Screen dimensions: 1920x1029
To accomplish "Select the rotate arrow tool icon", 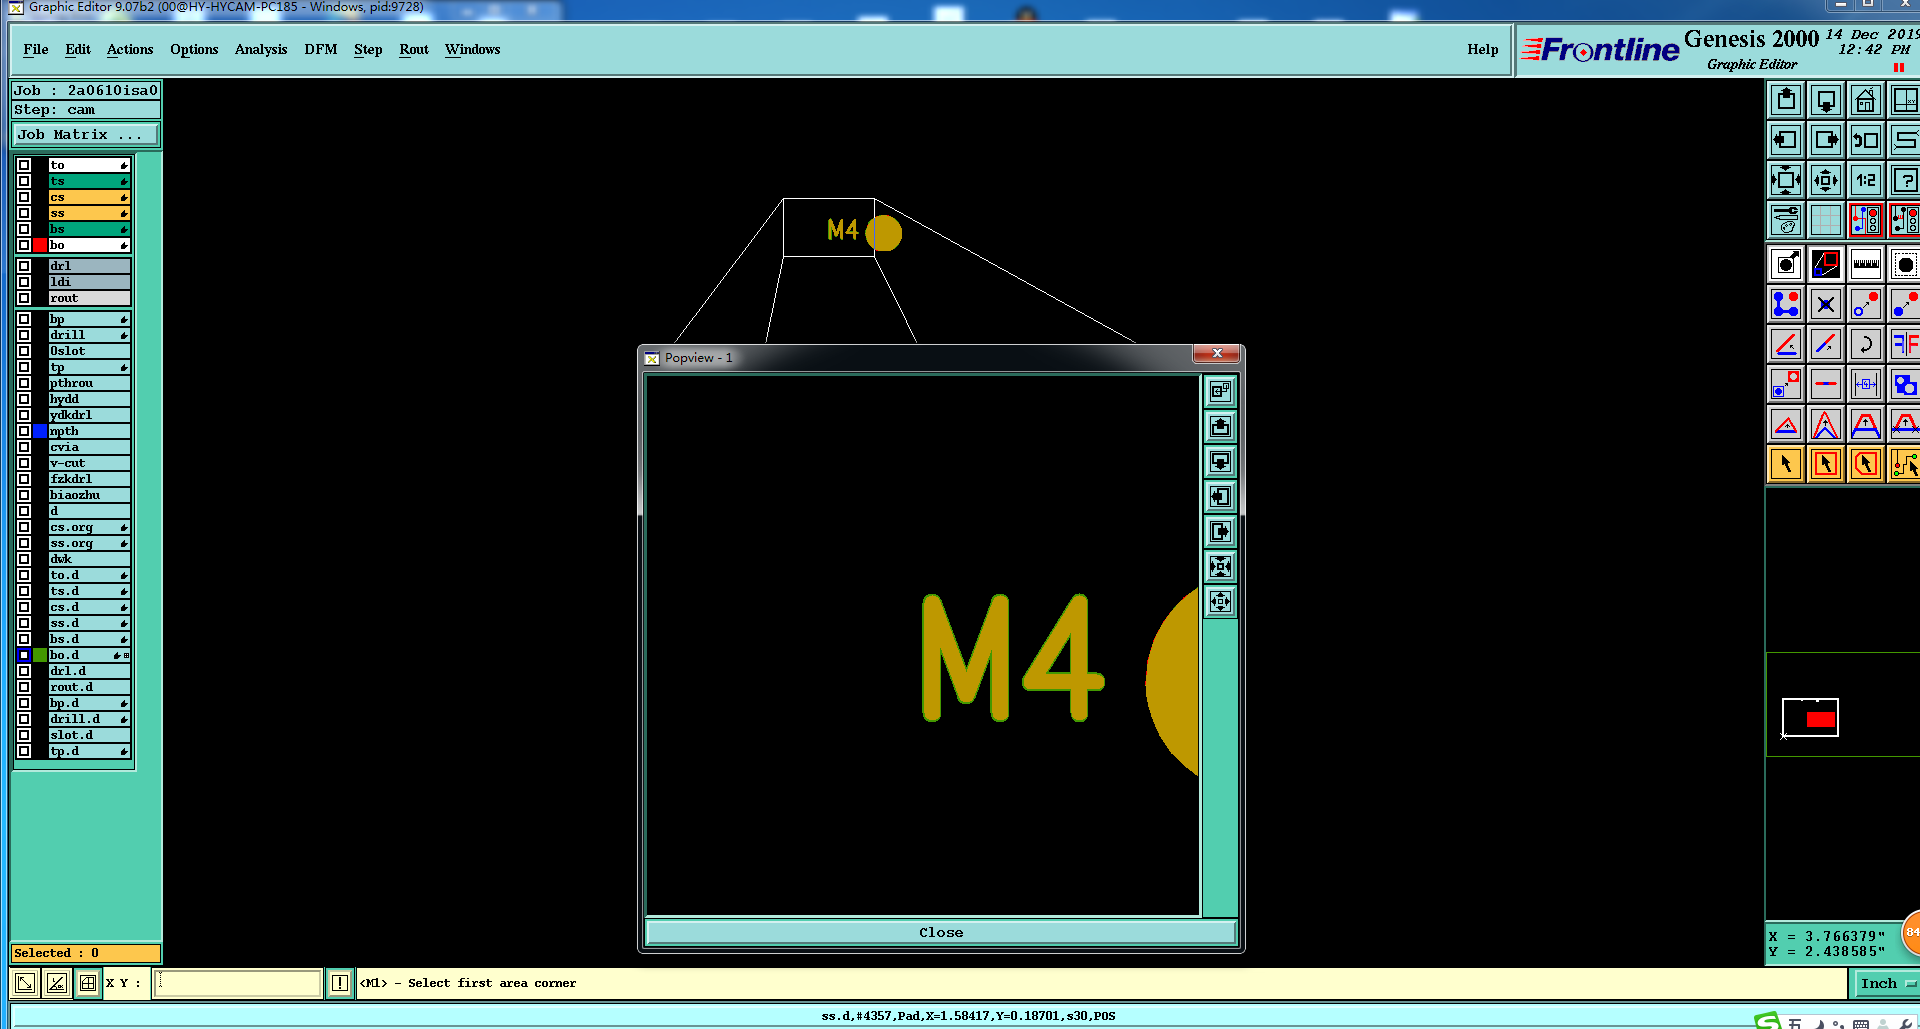I will (x=1866, y=344).
